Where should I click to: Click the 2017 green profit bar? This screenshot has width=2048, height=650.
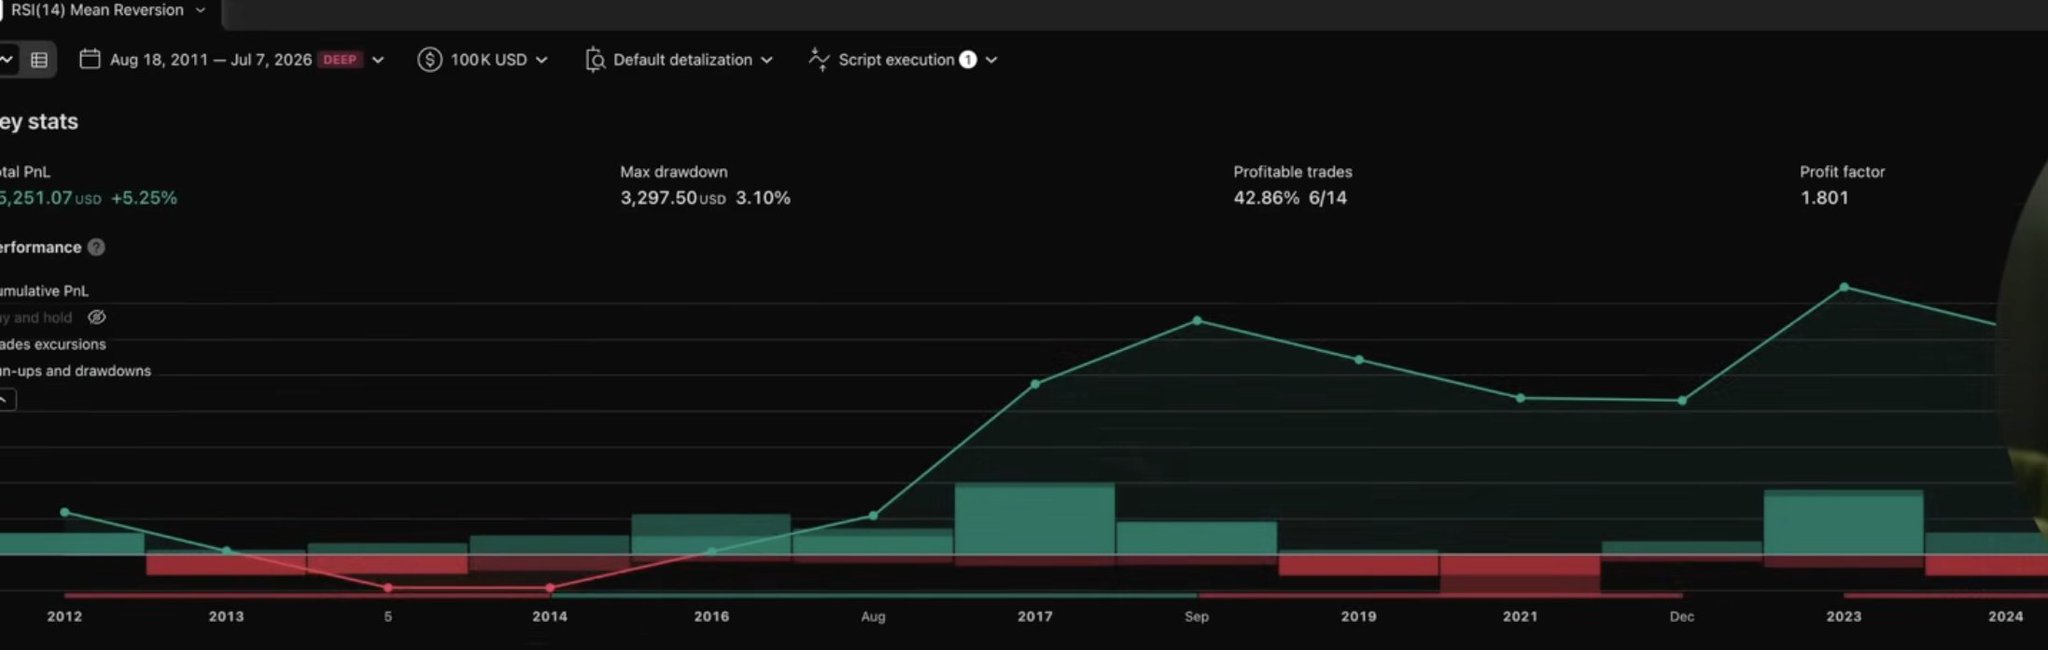coord(1035,518)
